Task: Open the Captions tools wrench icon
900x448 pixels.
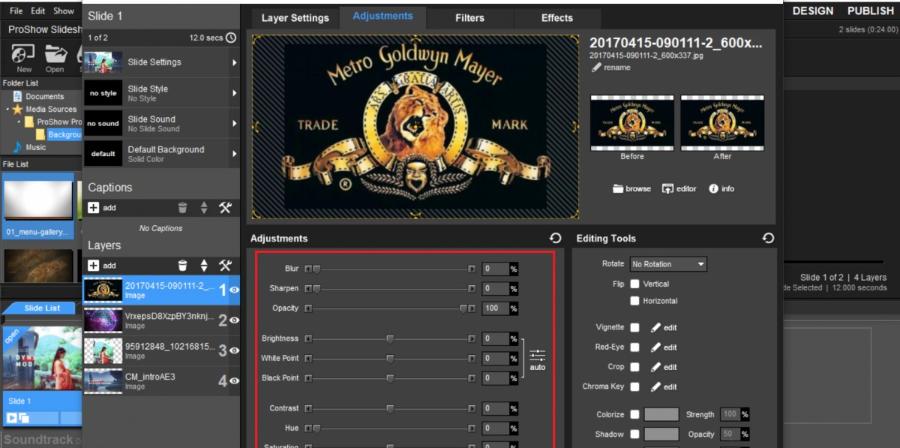Action: [x=225, y=208]
